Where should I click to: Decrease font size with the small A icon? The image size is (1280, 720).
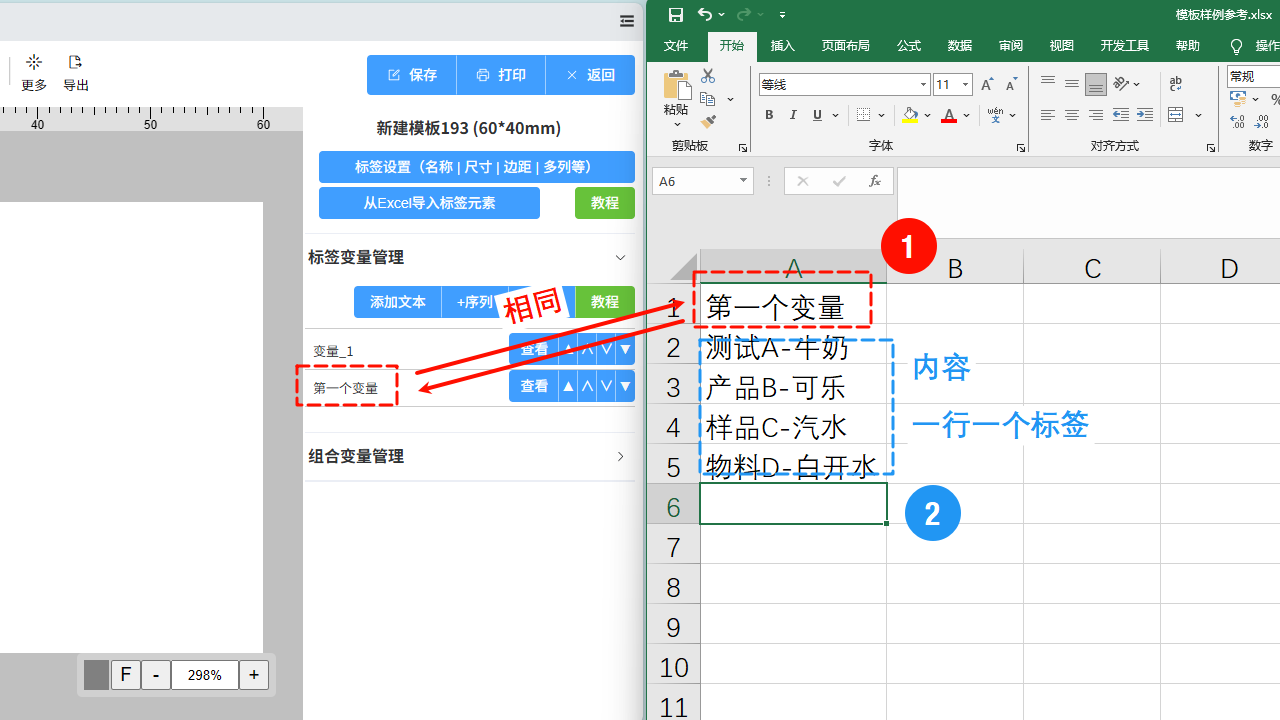(x=1011, y=85)
